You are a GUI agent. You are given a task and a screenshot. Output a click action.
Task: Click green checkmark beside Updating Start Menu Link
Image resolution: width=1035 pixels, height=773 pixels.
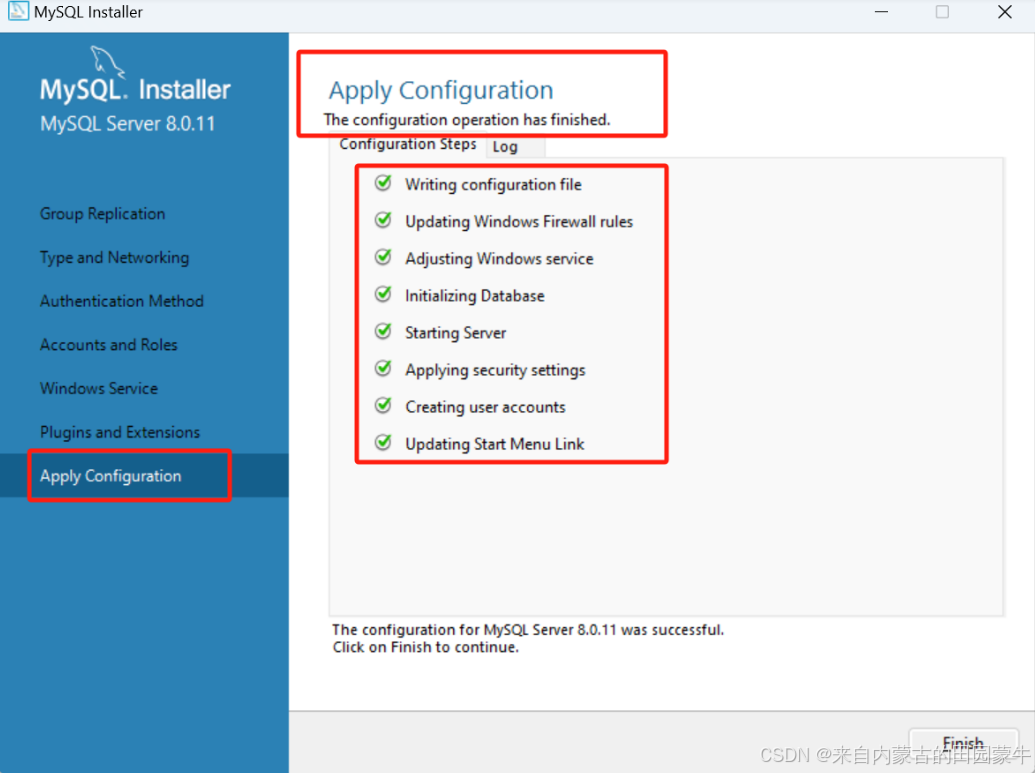(384, 442)
